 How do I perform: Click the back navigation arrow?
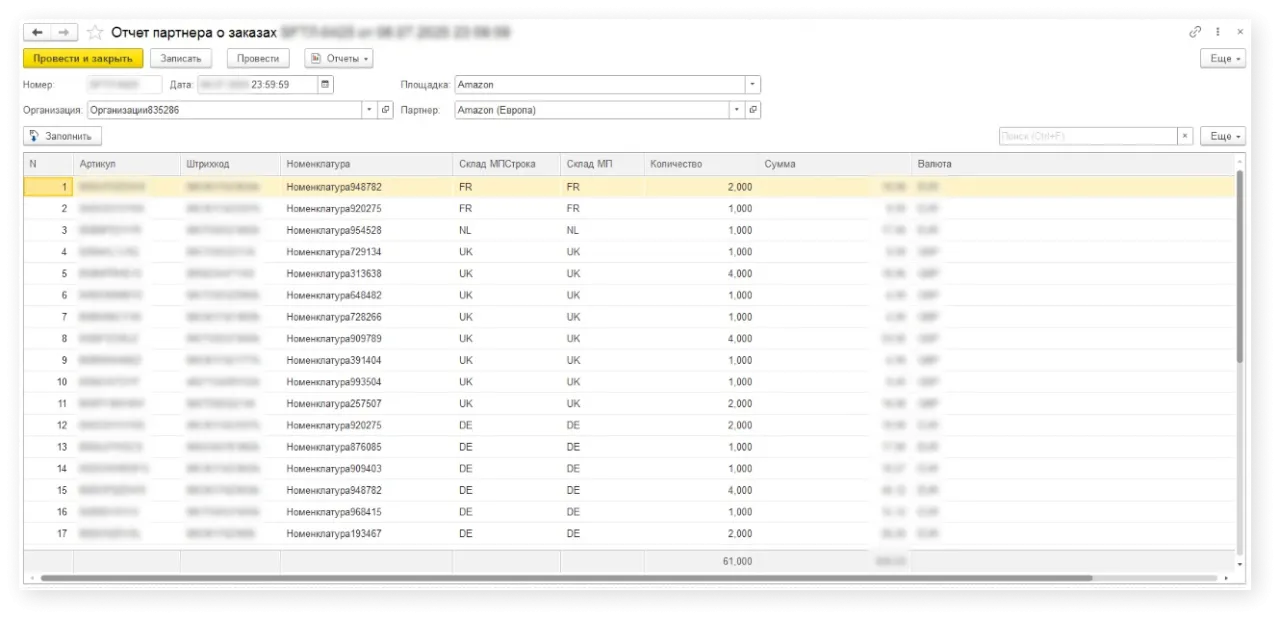tap(35, 31)
